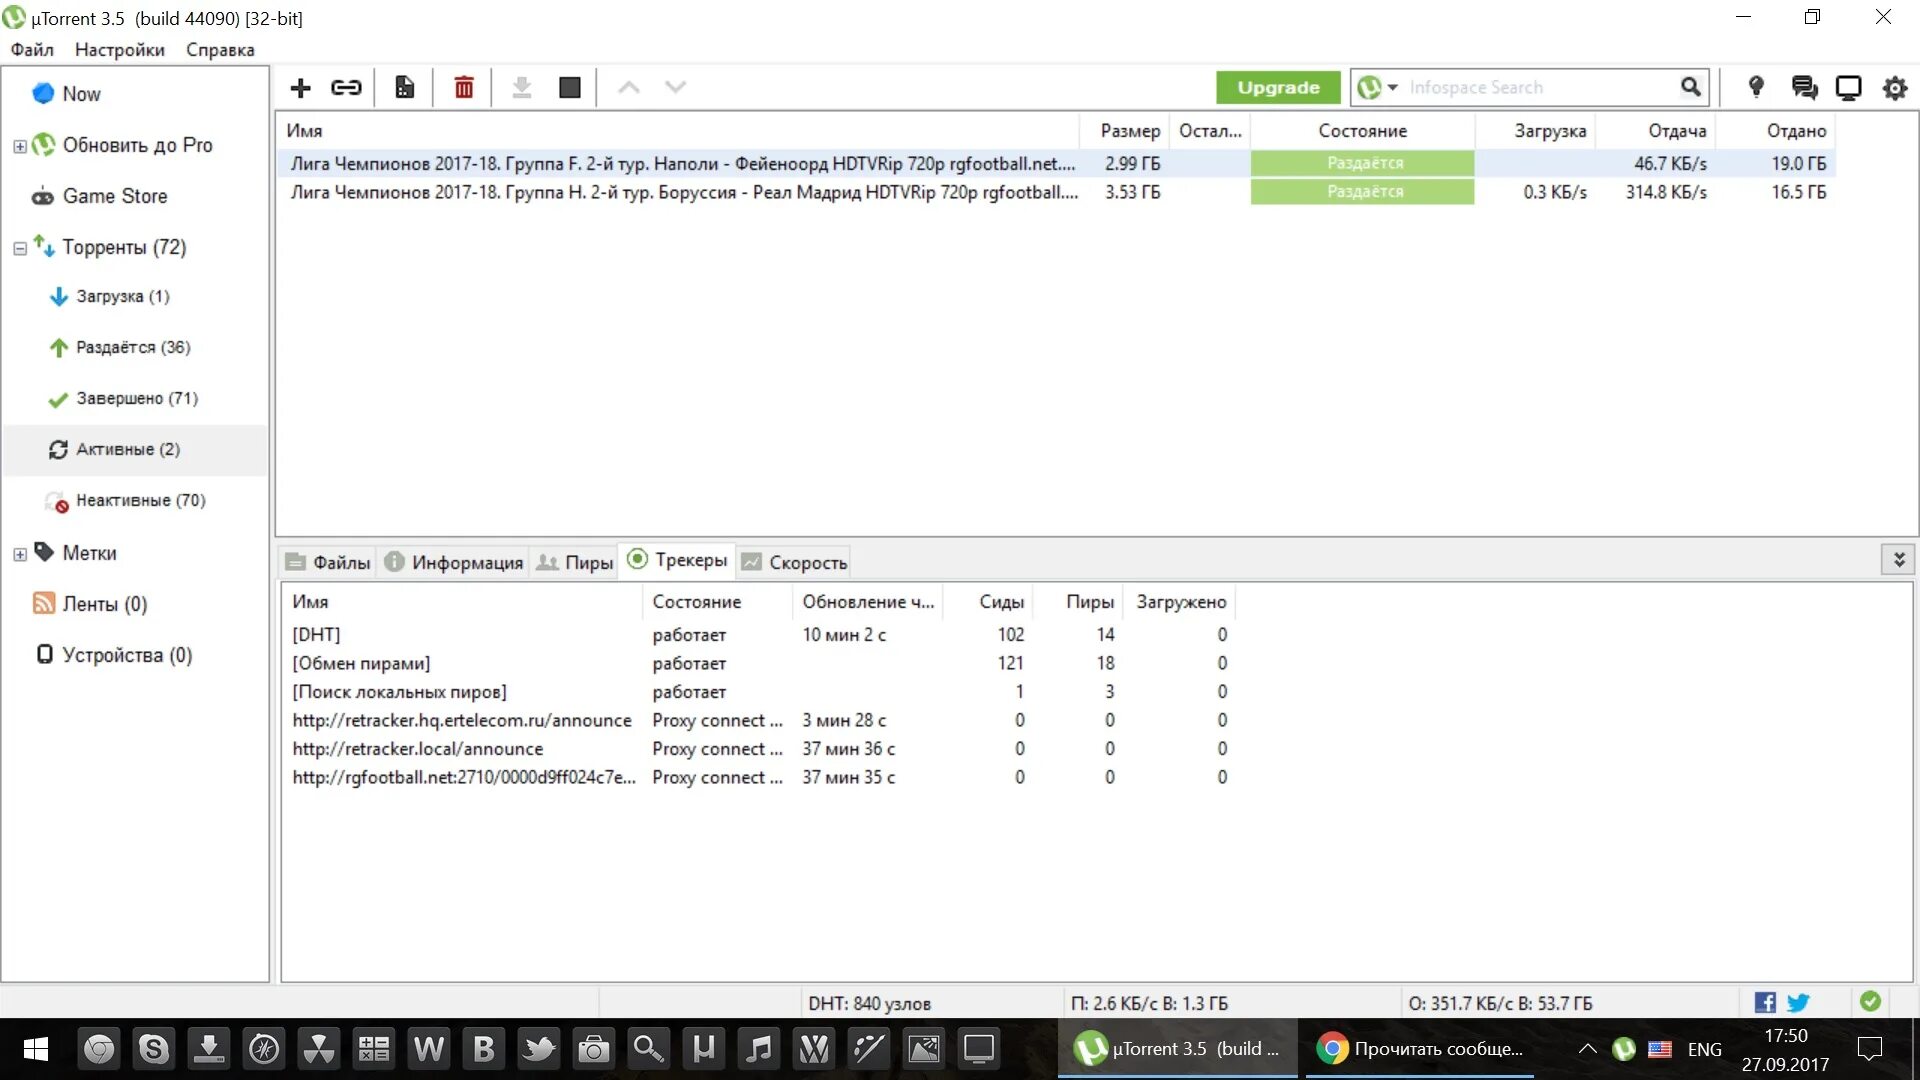Open the search provider dropdown arrow
Image resolution: width=1920 pixels, height=1080 pixels.
coord(1392,88)
